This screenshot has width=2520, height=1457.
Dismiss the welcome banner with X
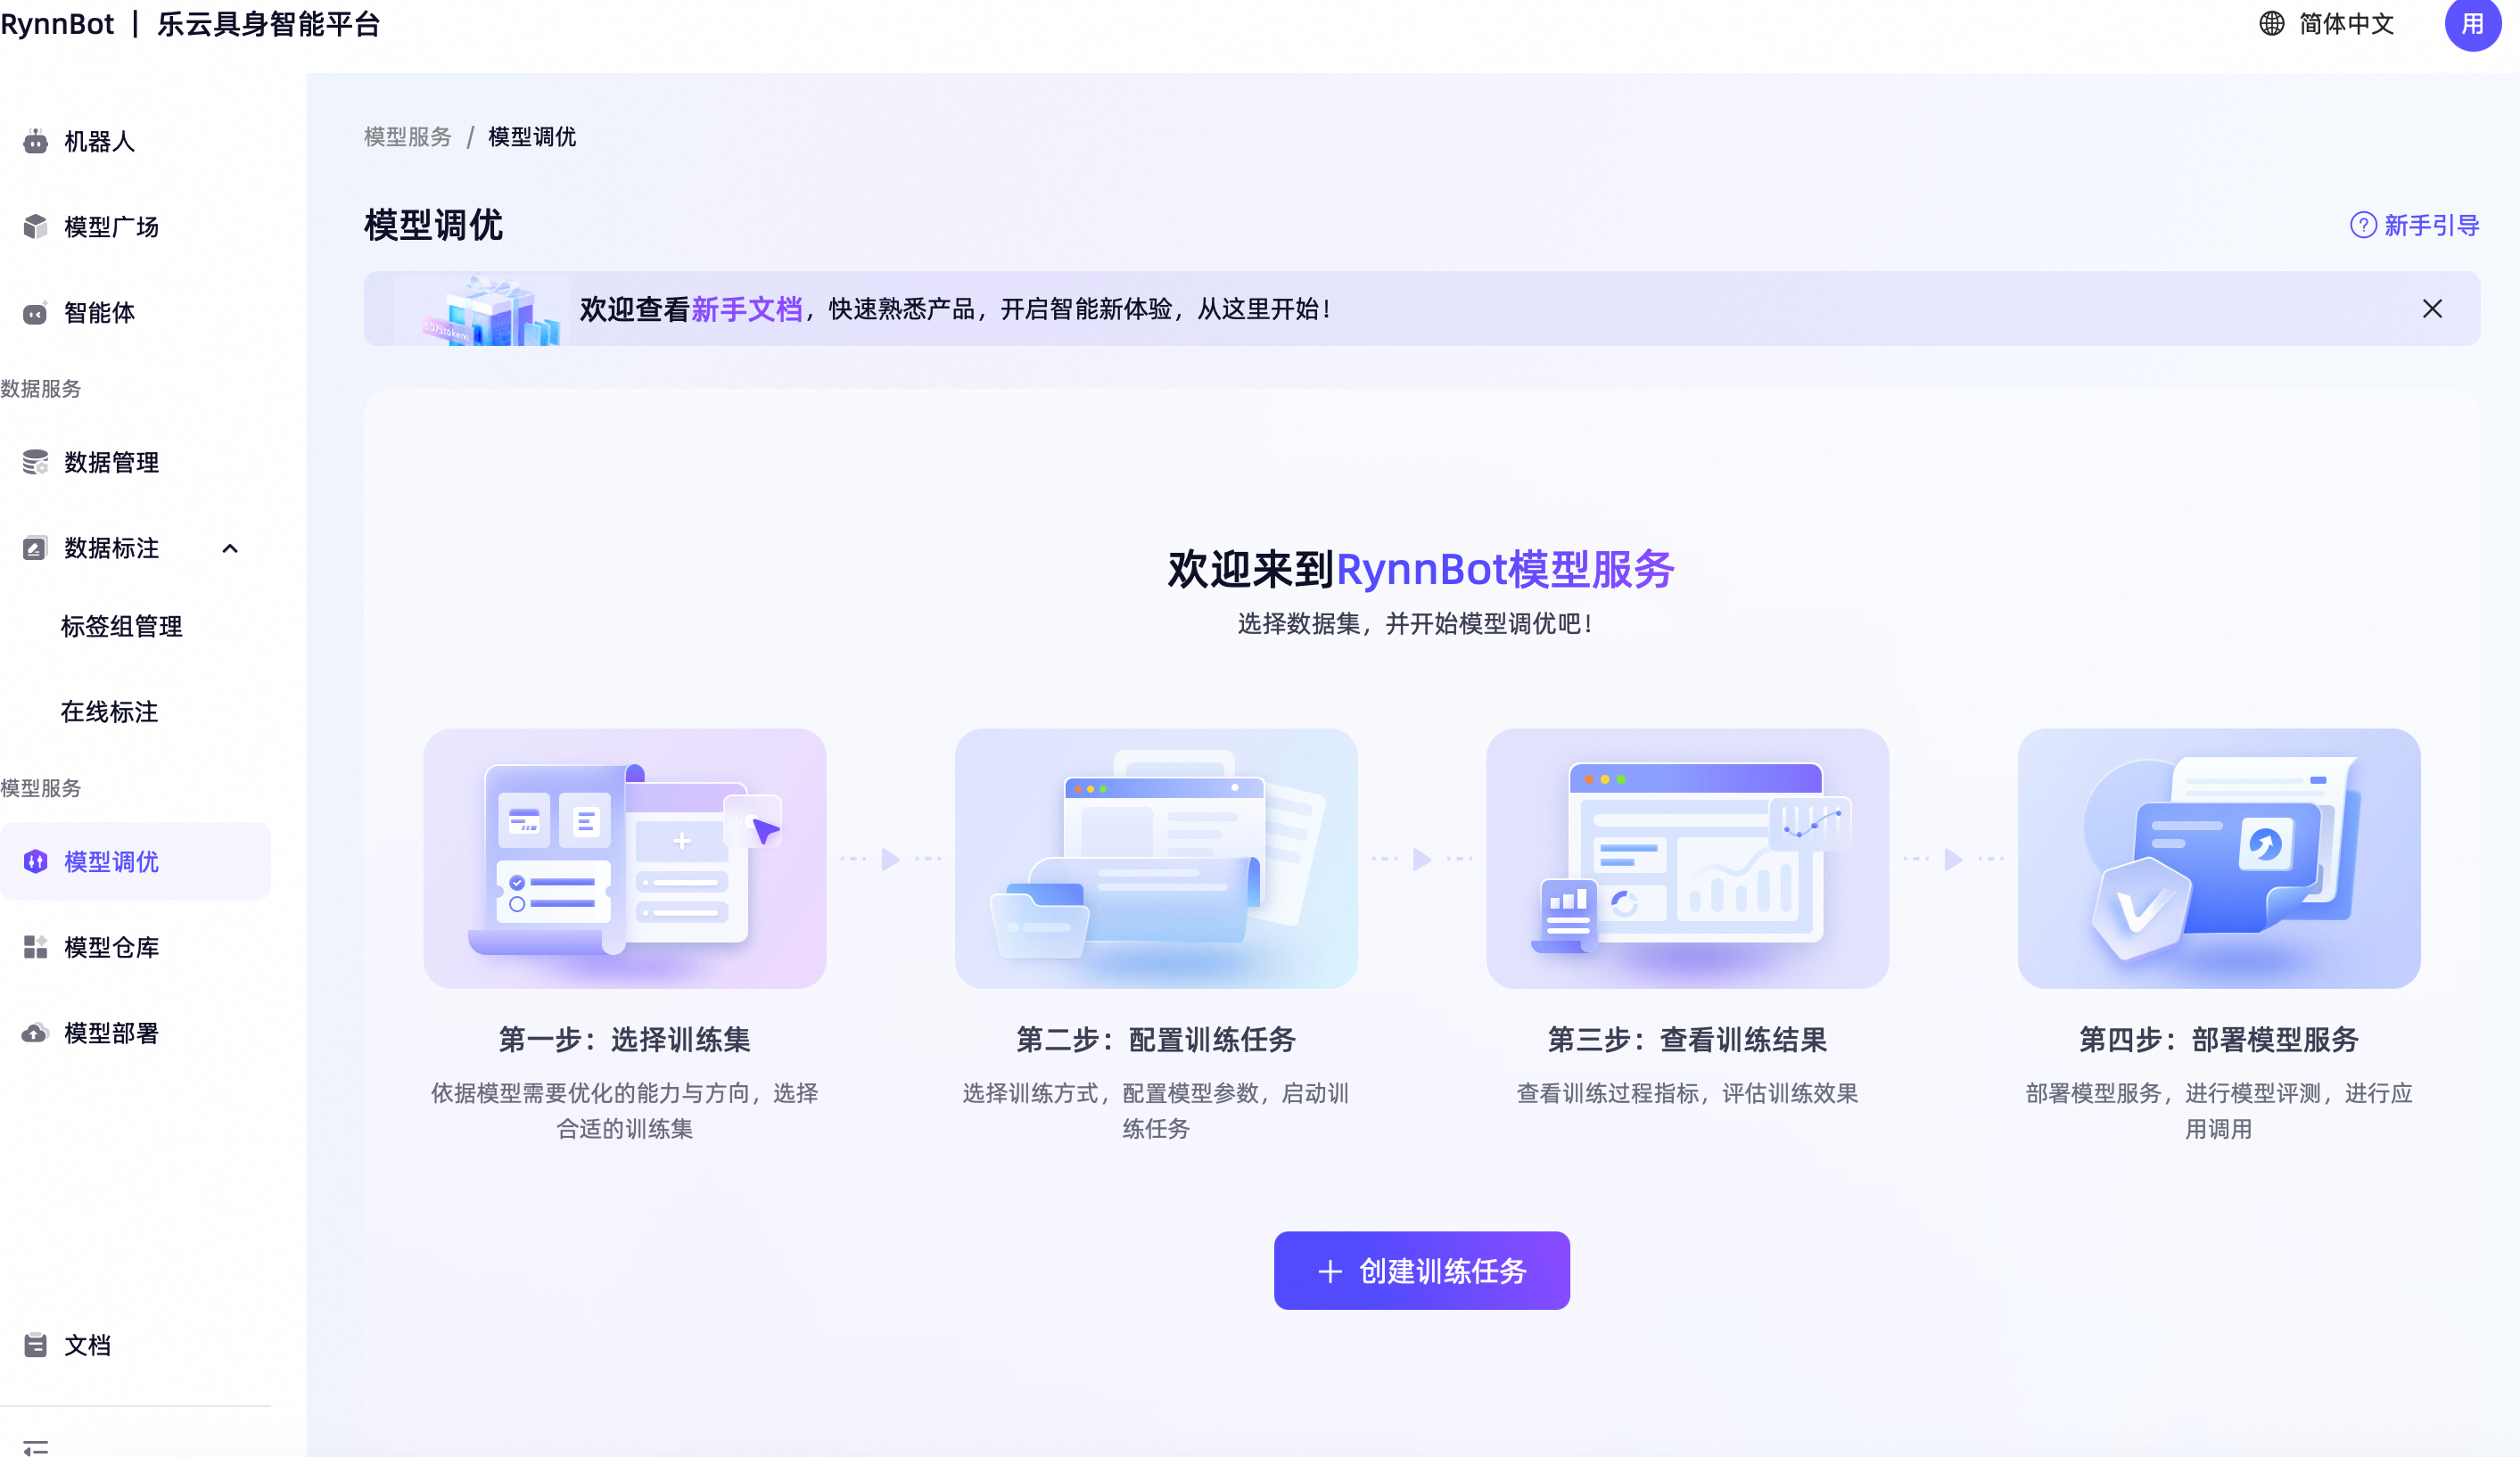[x=2432, y=309]
